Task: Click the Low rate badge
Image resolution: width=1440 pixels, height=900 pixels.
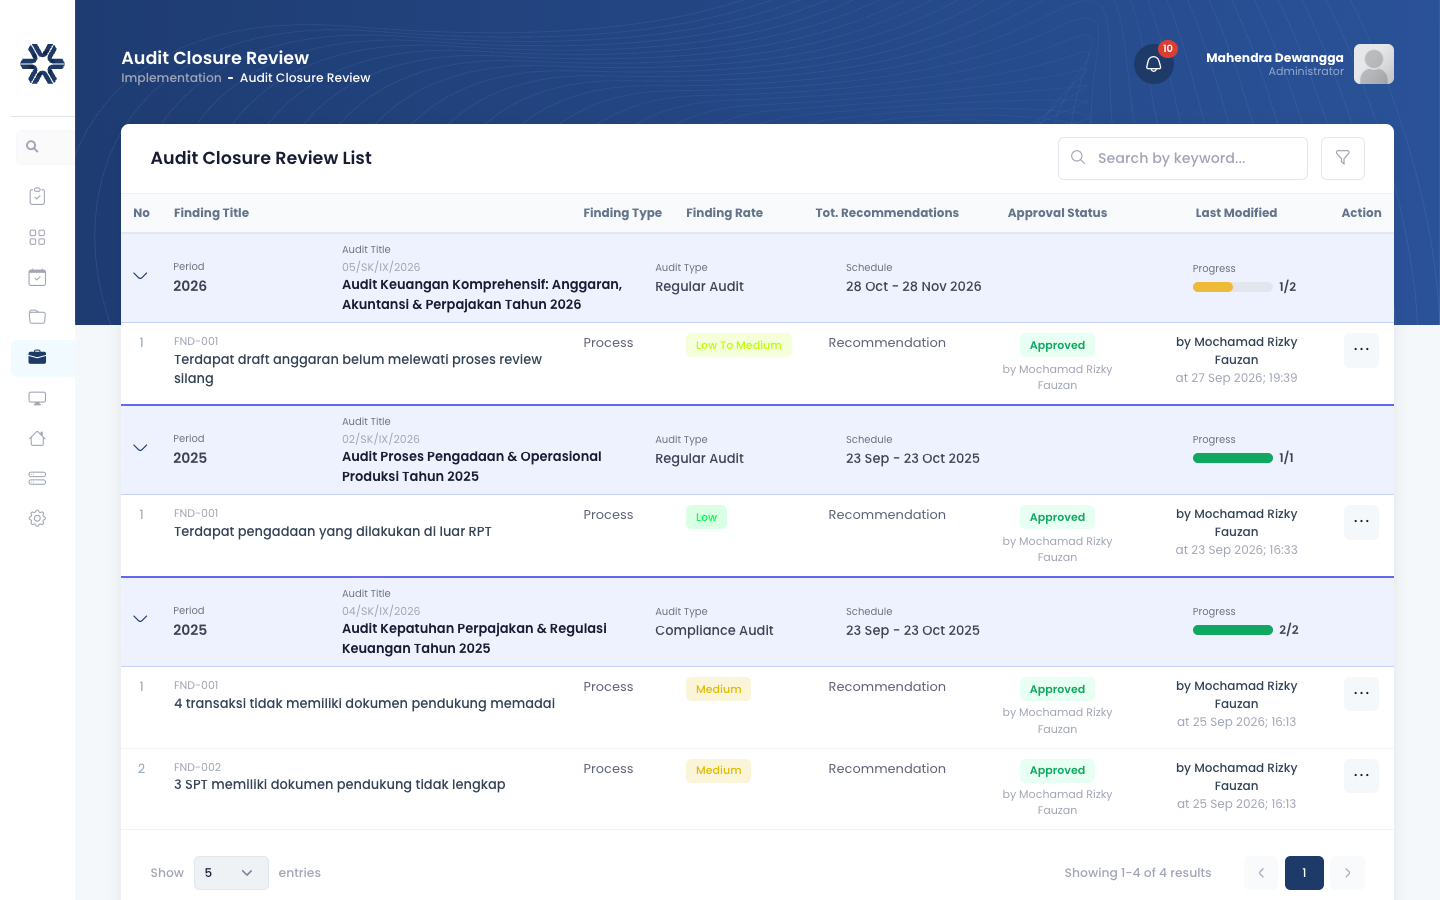Action: pos(706,517)
